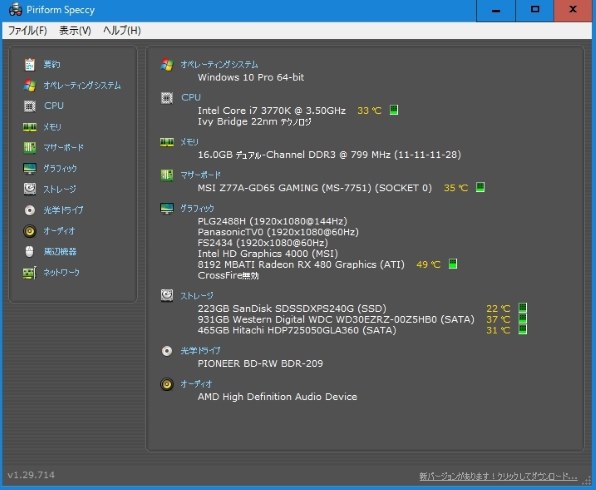
Task: Click the CPU heading link in summary
Action: pyautogui.click(x=191, y=98)
